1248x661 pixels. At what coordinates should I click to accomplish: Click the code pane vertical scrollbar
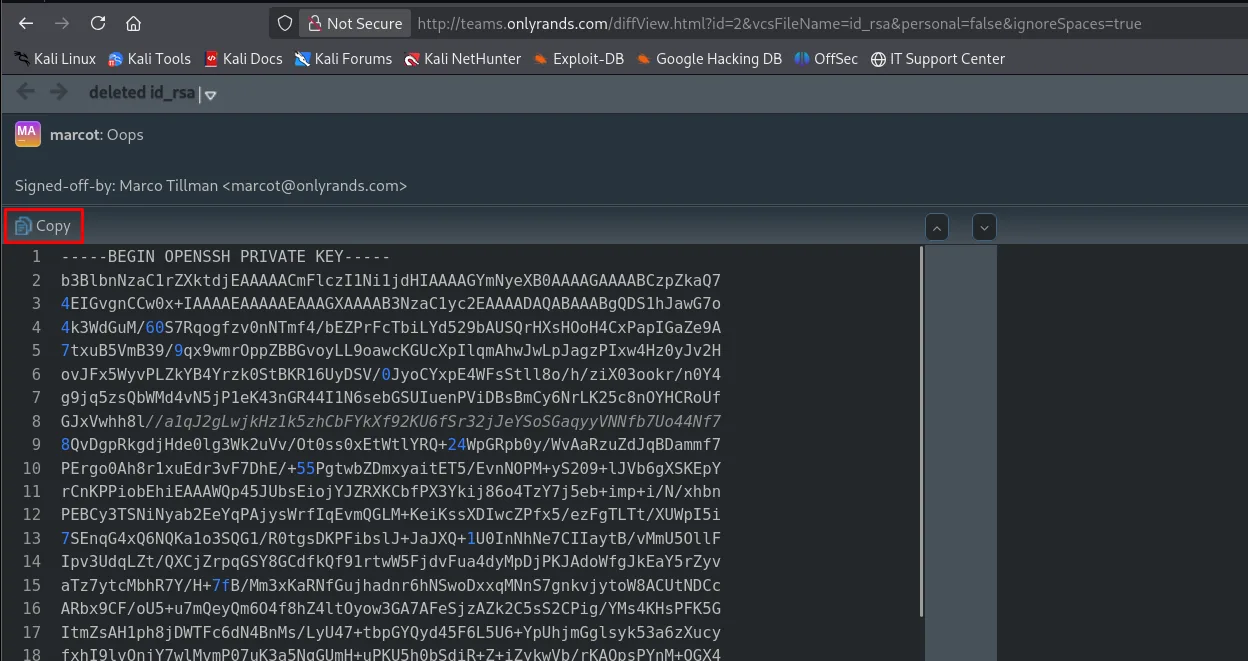coord(921,430)
